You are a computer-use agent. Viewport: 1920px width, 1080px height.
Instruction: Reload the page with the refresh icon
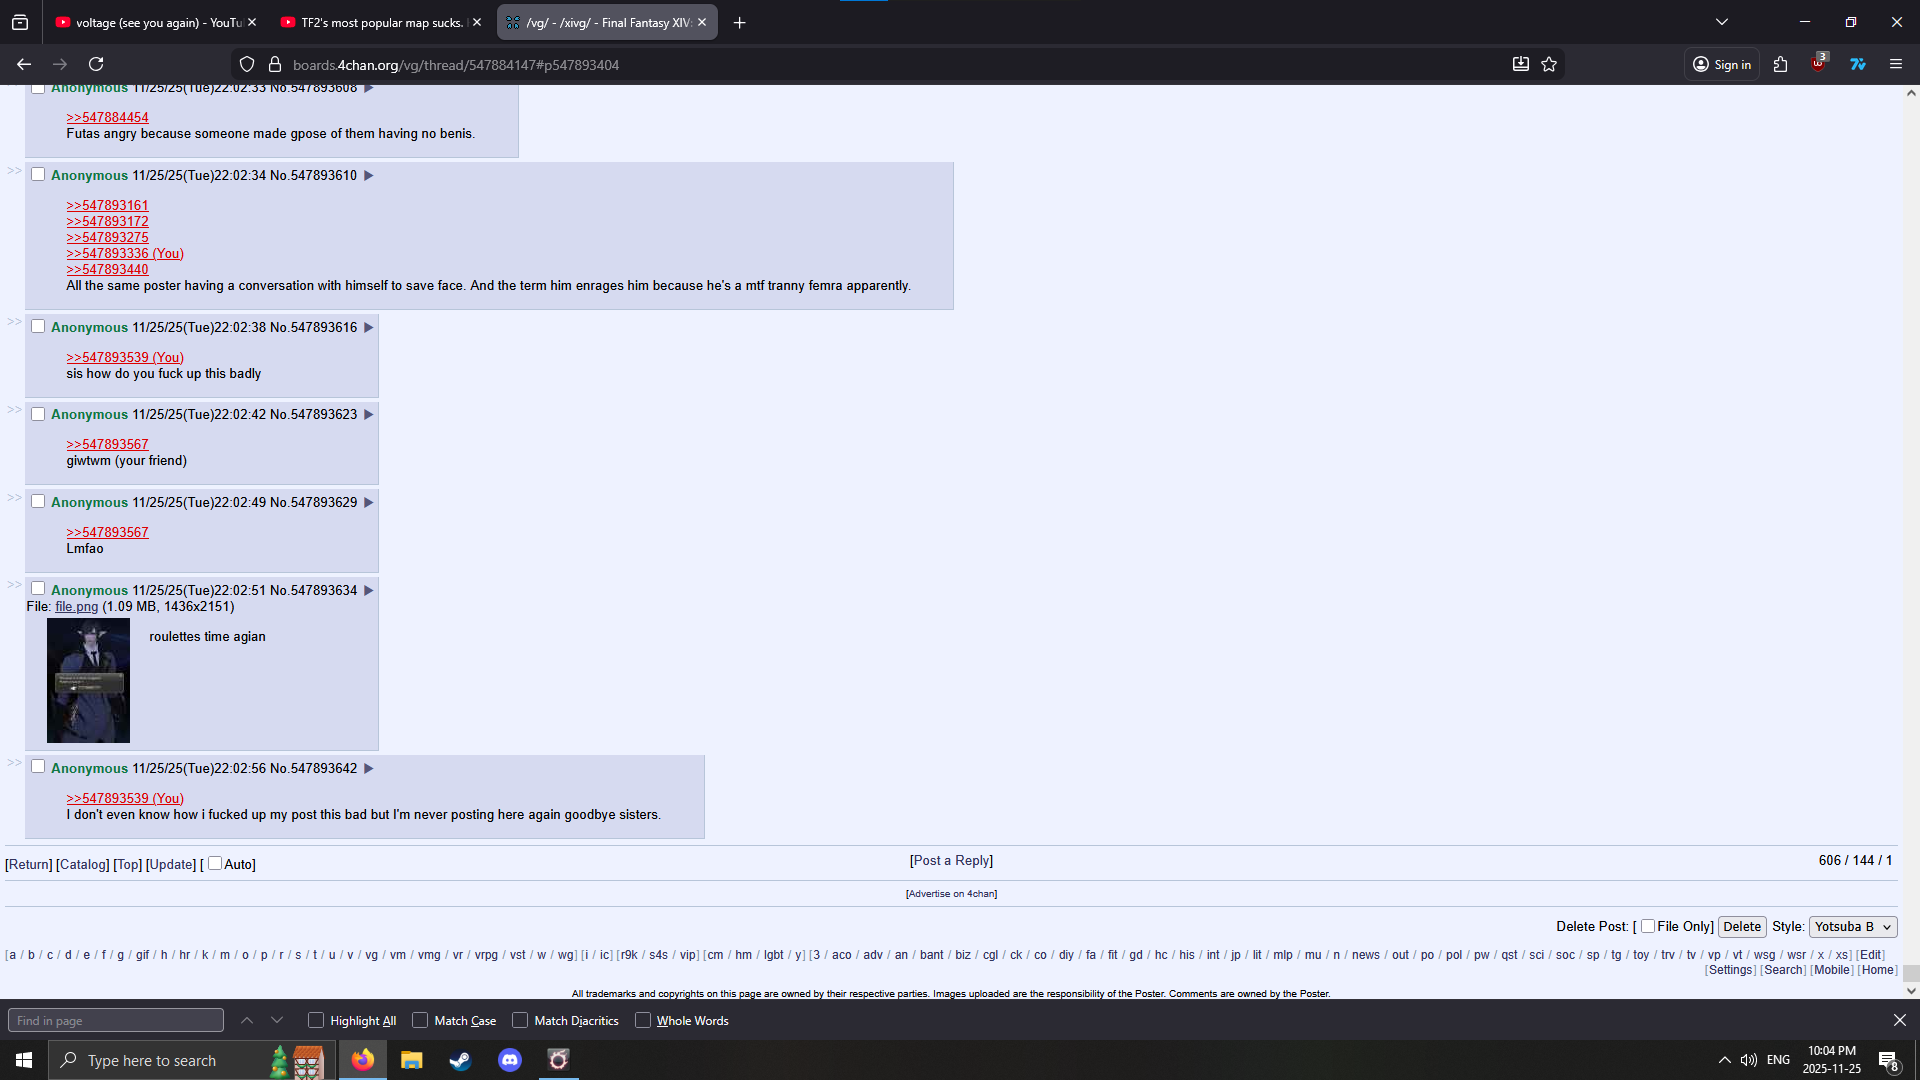[96, 64]
